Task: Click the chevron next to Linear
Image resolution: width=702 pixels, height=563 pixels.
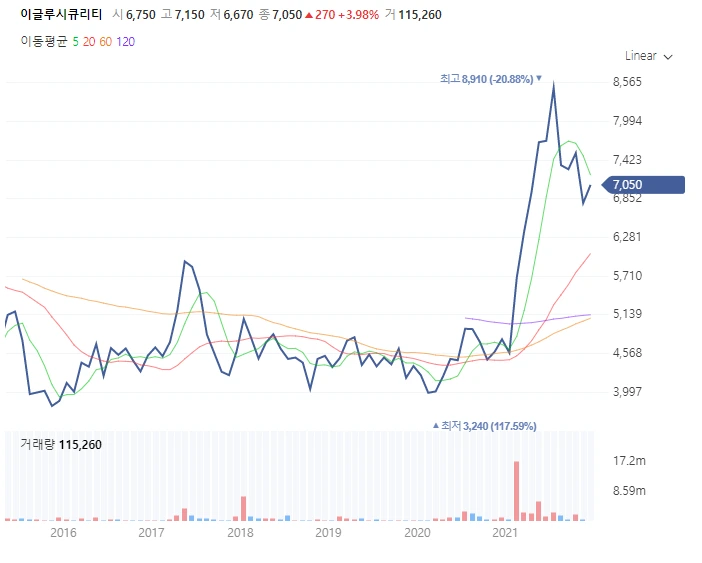Action: tap(668, 57)
